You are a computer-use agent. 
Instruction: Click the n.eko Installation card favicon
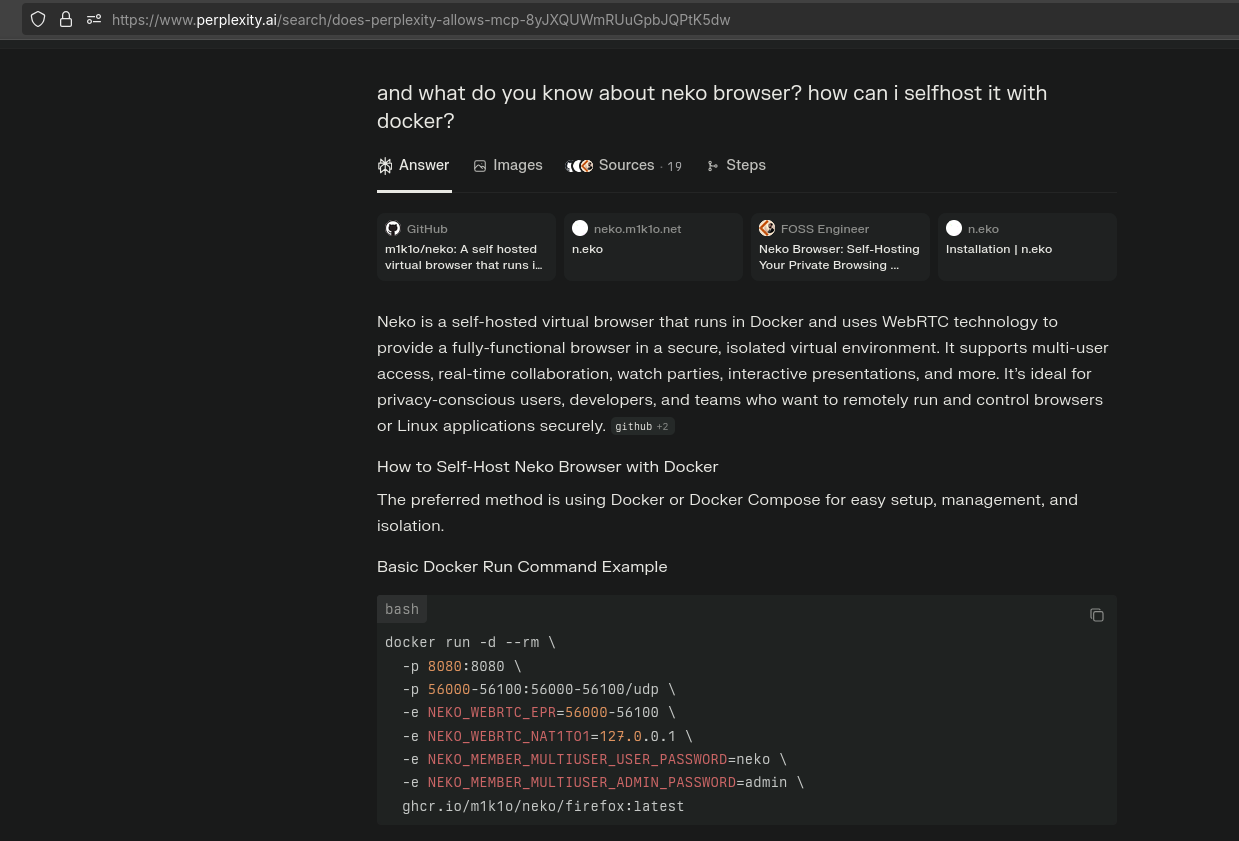(954, 229)
